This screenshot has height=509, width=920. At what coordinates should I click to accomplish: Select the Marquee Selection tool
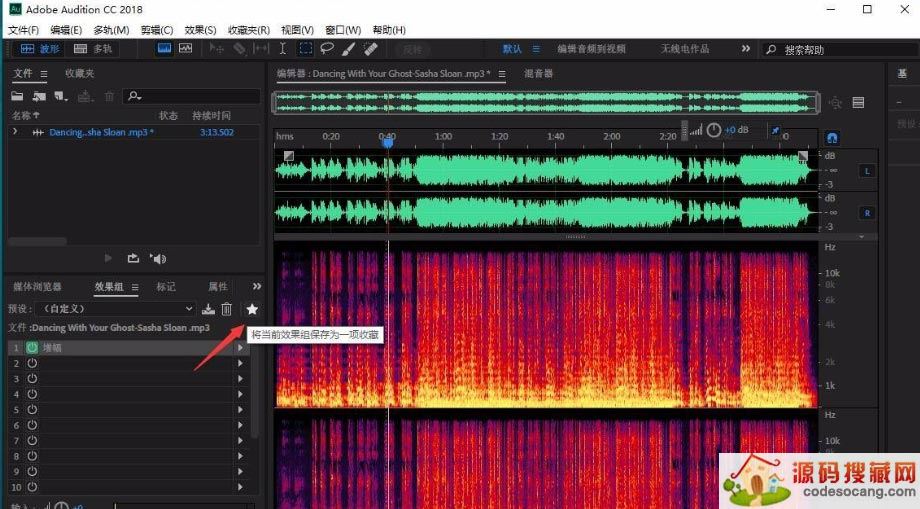point(305,48)
